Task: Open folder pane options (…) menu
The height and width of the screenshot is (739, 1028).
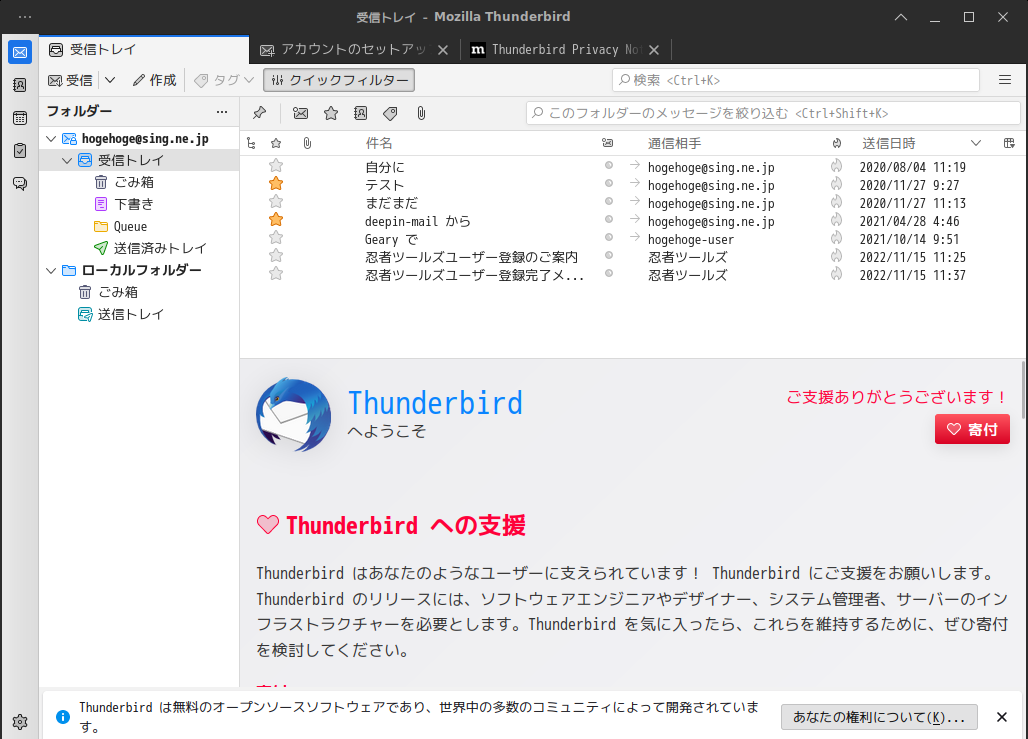Action: (x=222, y=111)
